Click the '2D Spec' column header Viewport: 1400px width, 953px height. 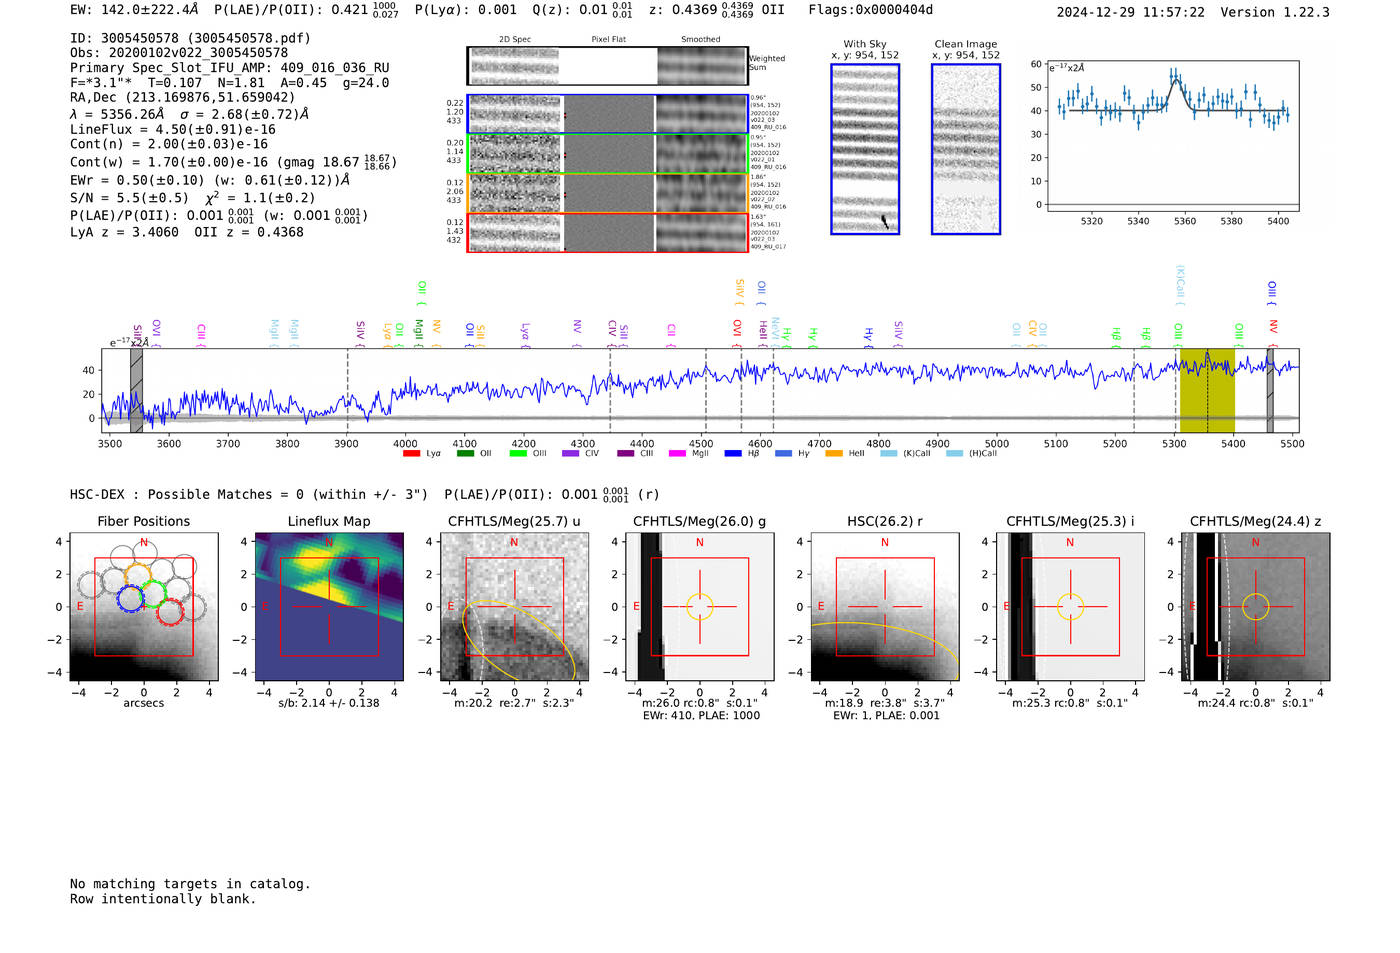[x=515, y=40]
